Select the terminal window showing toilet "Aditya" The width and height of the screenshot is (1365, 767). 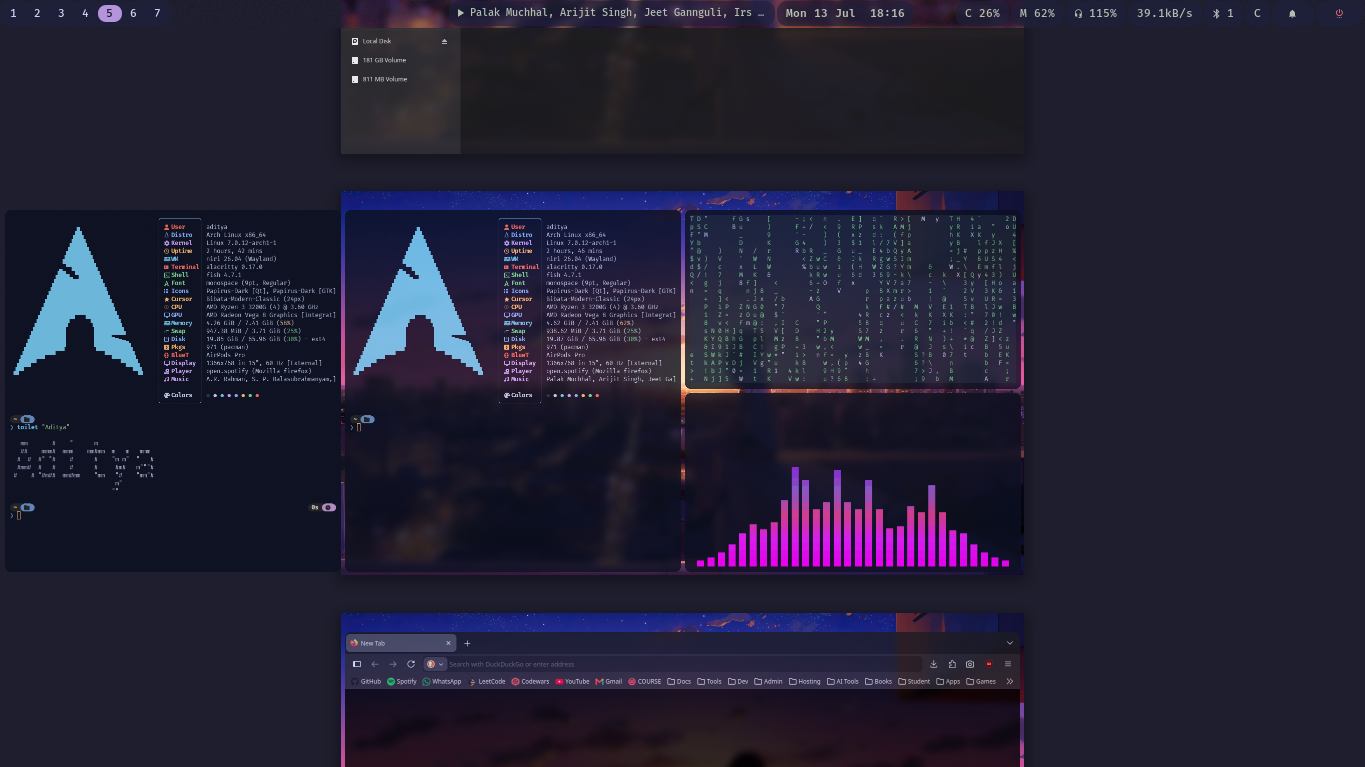[x=172, y=391]
